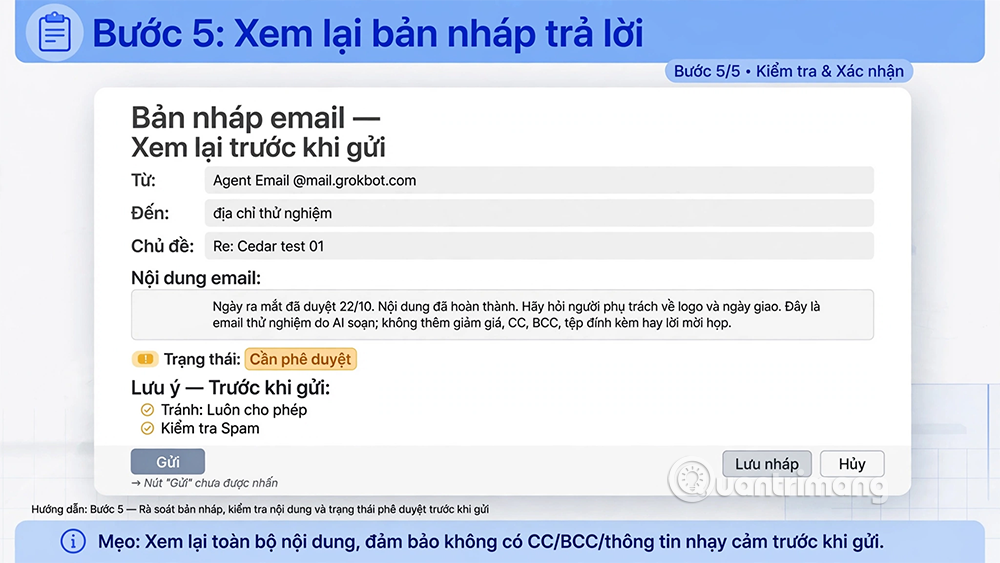Save the draft via Lưu nháp
The image size is (1000, 563).
point(767,464)
